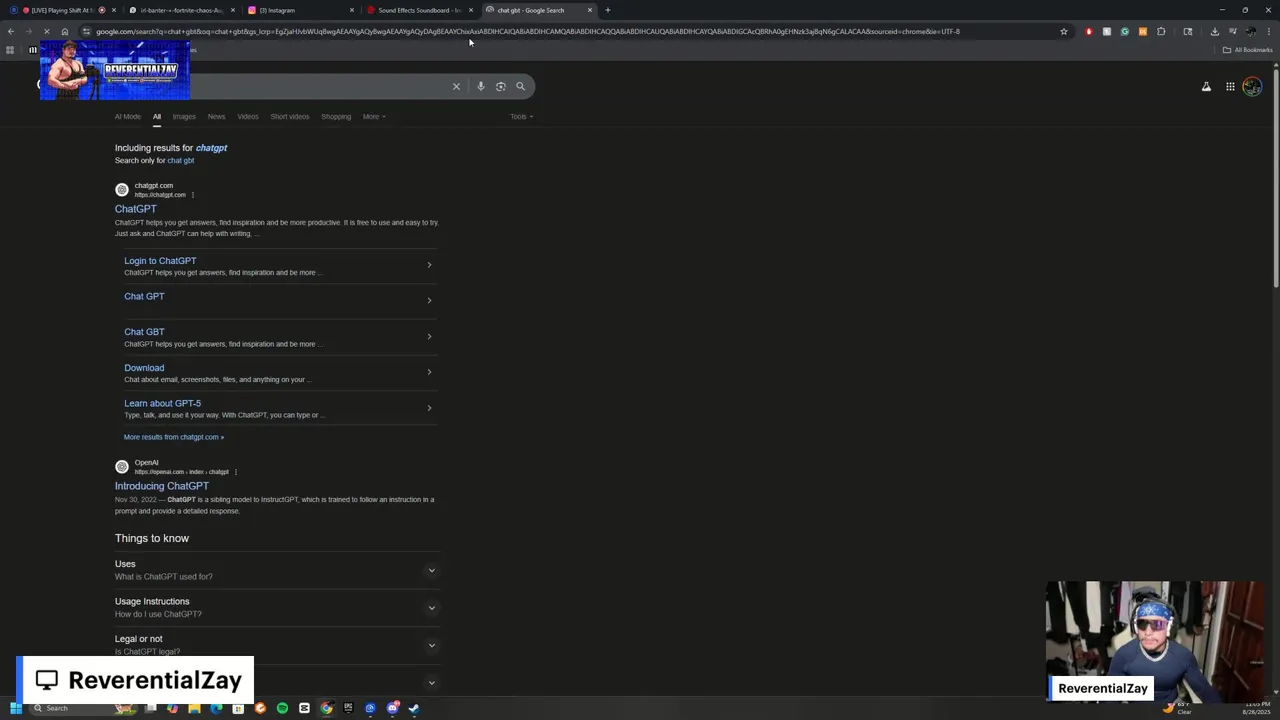
Task: Switch to the Instagram tab
Action: 300,10
